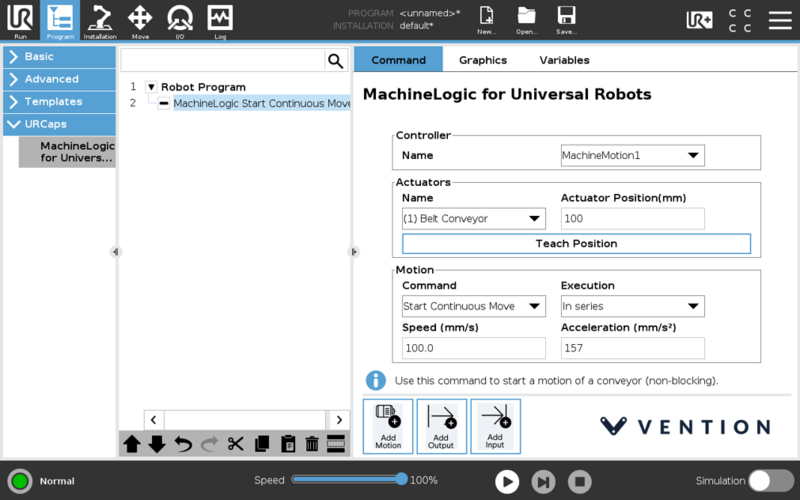Screen dimensions: 800x500
Task: Expand the Basic section
Action: pyautogui.click(x=60, y=57)
